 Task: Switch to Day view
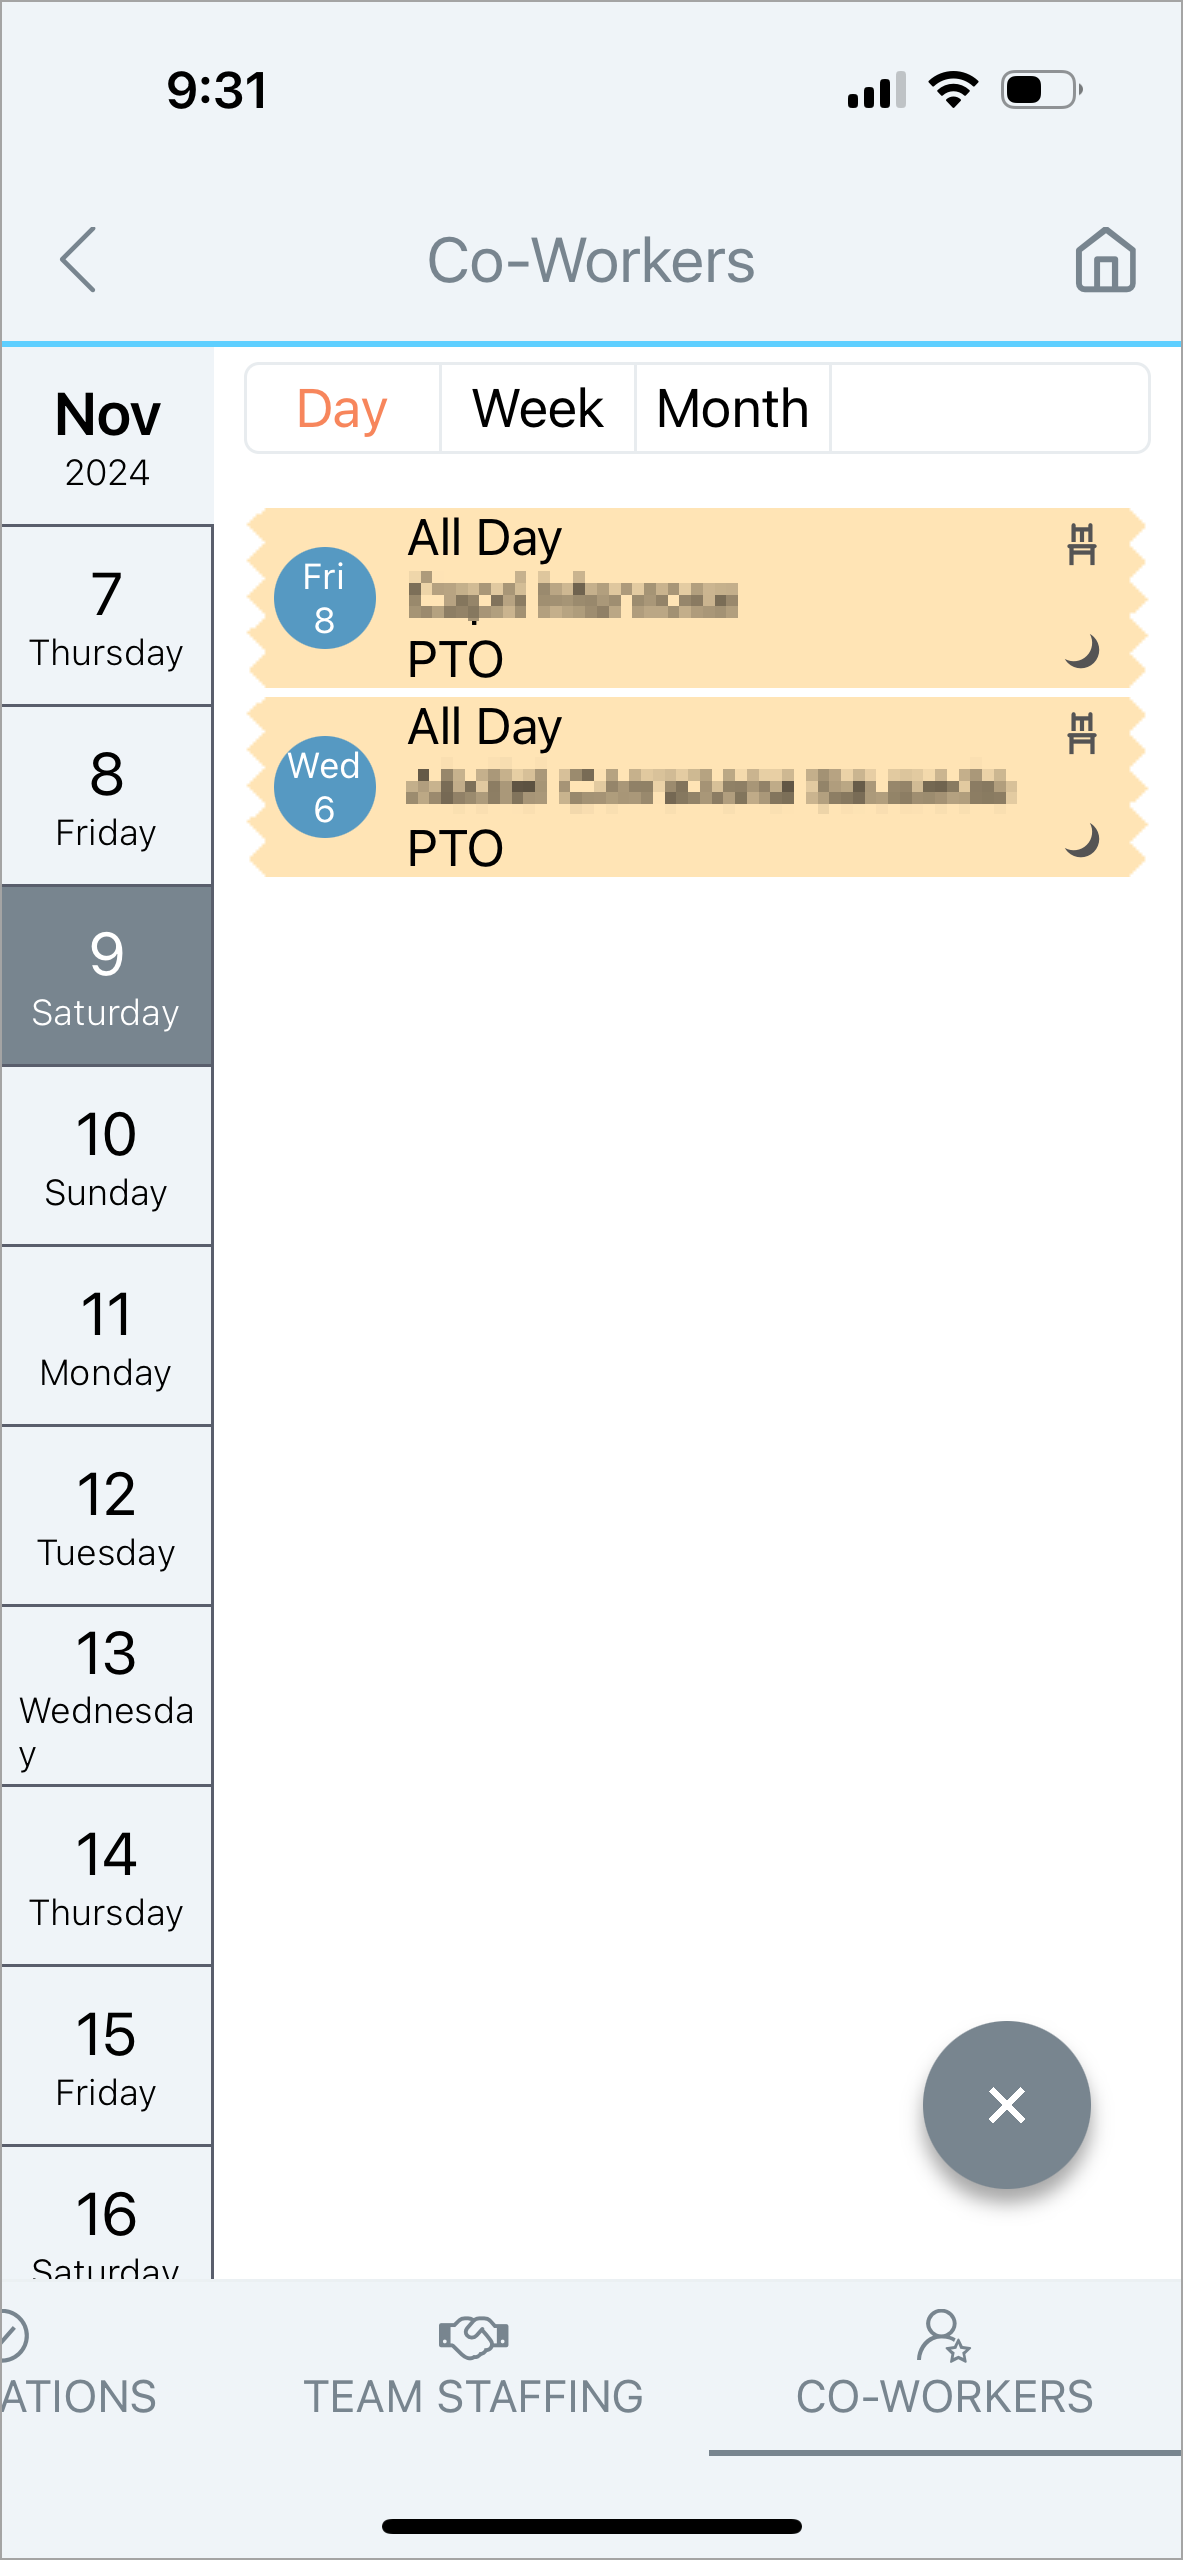[342, 408]
